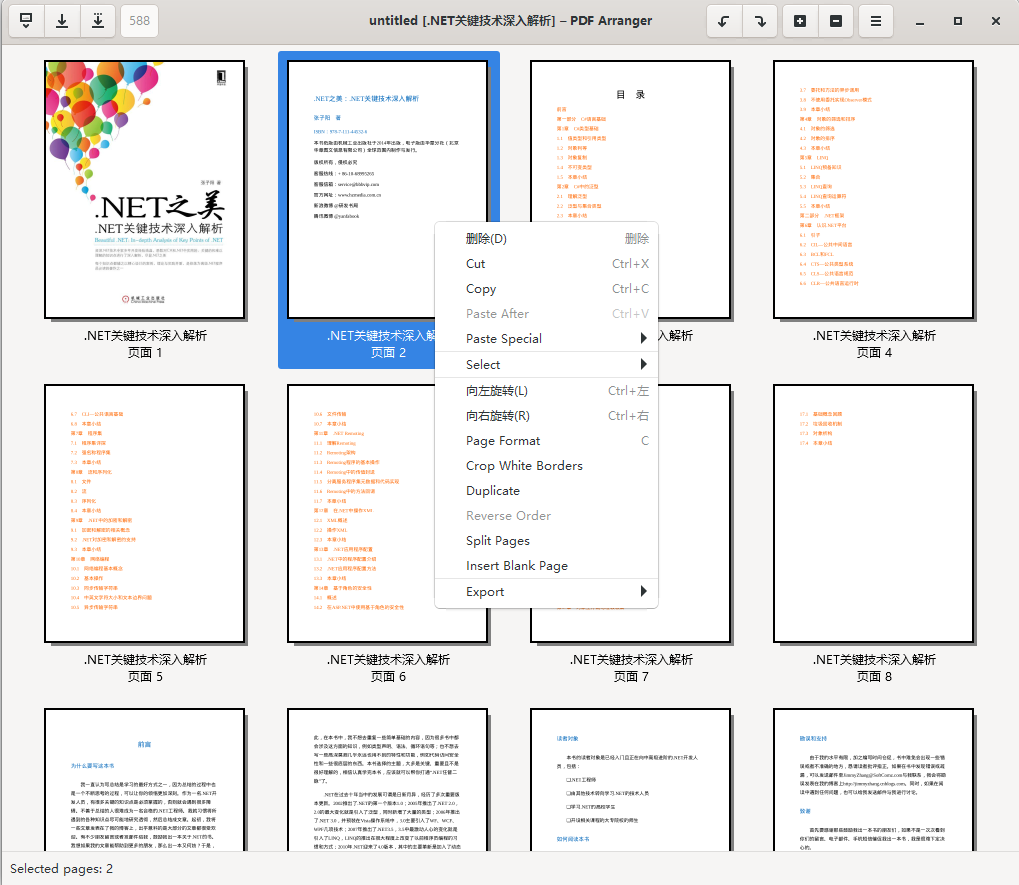Rotate right using header arrow icon

pos(760,21)
